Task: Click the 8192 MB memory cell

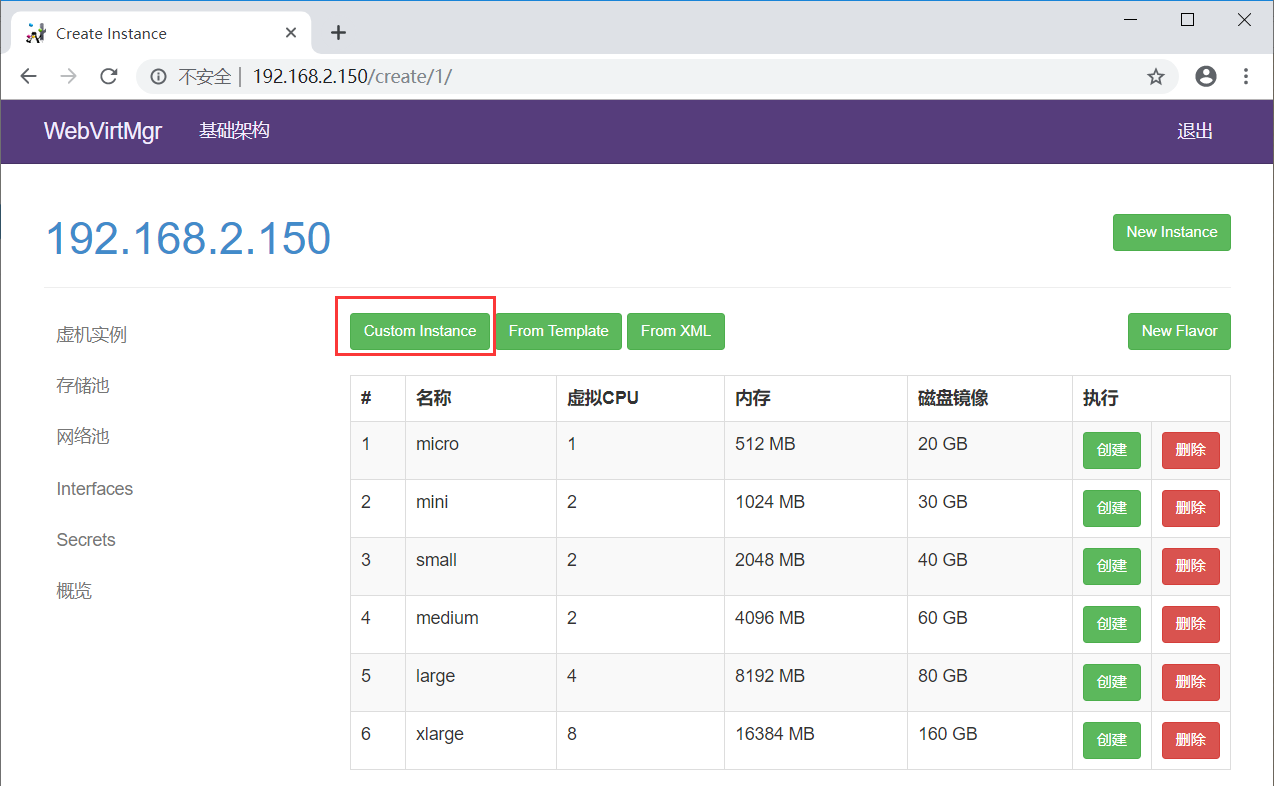Action: click(x=816, y=682)
